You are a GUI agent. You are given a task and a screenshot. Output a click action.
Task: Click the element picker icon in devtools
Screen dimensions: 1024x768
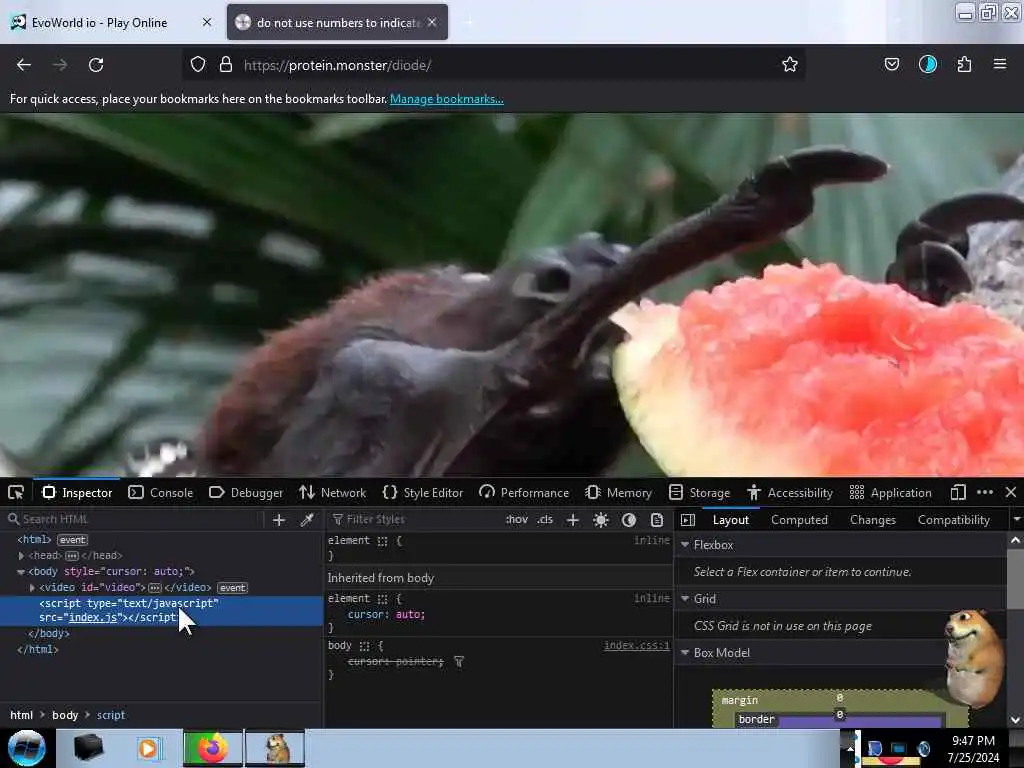click(16, 492)
